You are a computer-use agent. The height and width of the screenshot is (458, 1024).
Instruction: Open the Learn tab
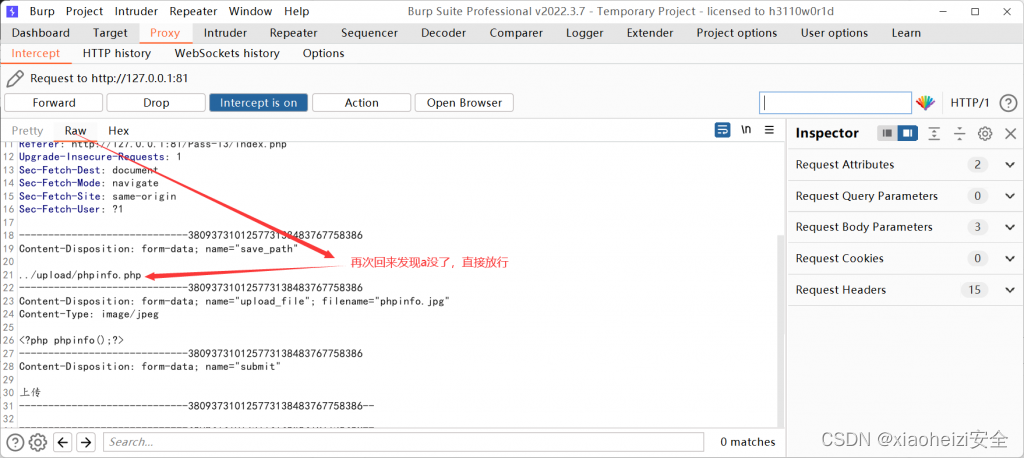pyautogui.click(x=906, y=33)
